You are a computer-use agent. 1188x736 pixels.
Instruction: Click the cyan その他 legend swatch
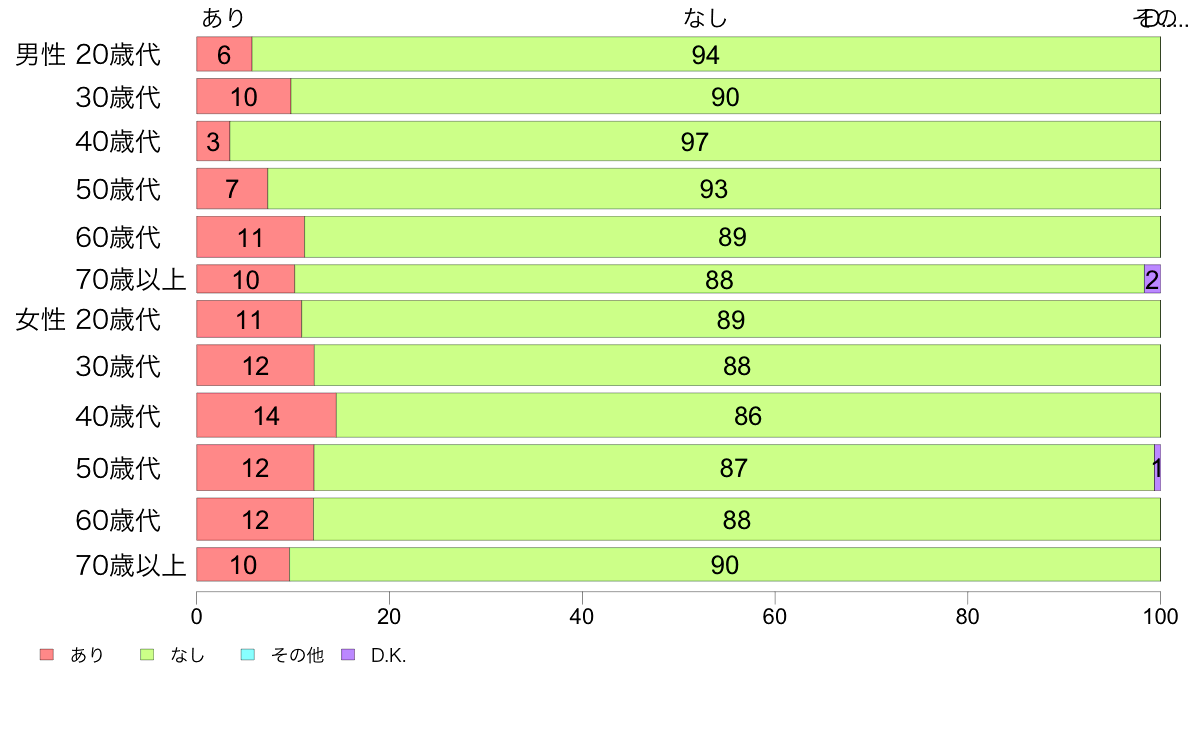tap(248, 654)
